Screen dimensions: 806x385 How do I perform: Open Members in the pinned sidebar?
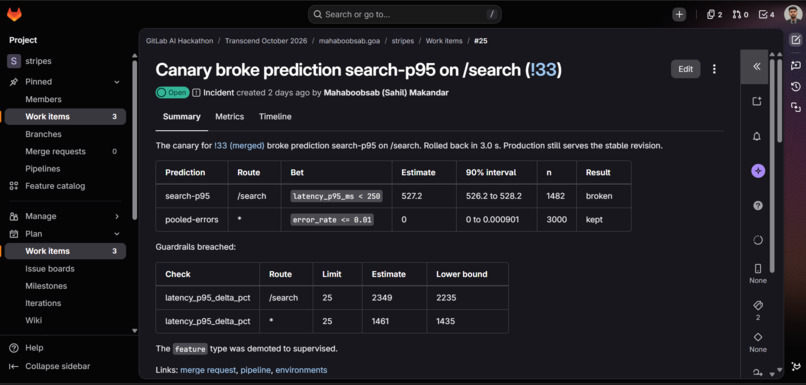[x=43, y=99]
